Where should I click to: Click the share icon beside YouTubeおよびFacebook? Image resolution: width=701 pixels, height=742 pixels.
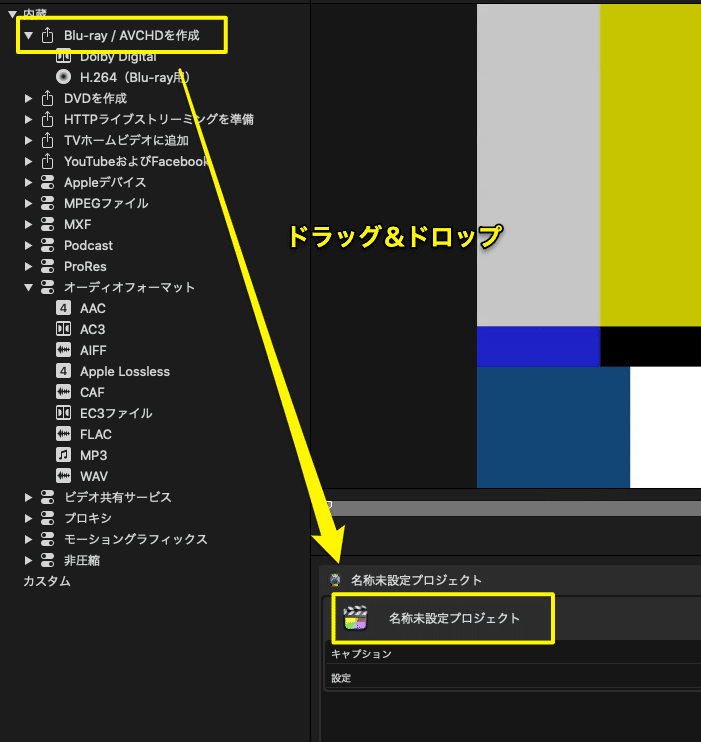point(47,161)
